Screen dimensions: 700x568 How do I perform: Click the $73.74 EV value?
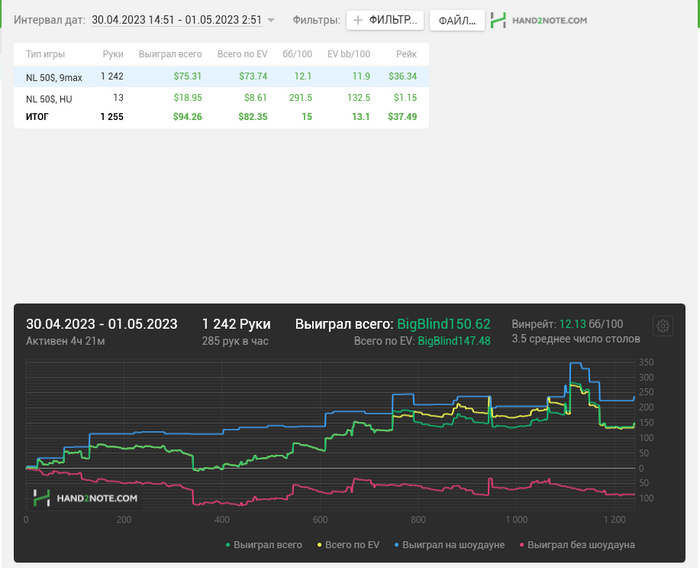(253, 76)
